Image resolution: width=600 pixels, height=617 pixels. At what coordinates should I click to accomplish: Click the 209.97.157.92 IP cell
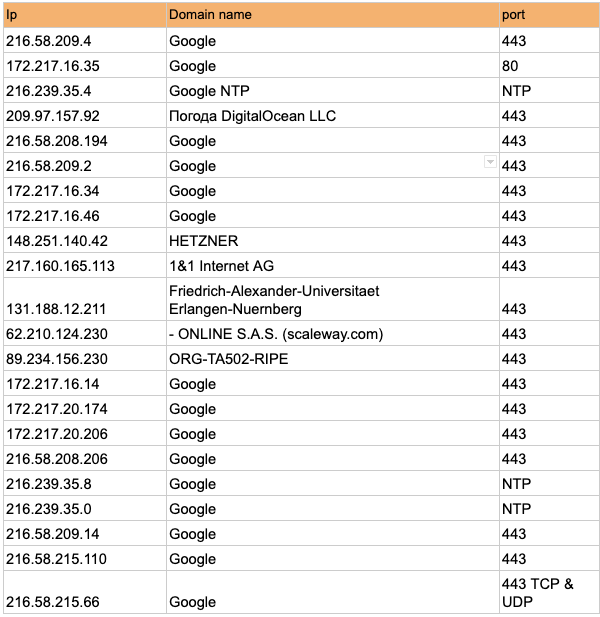(x=84, y=116)
